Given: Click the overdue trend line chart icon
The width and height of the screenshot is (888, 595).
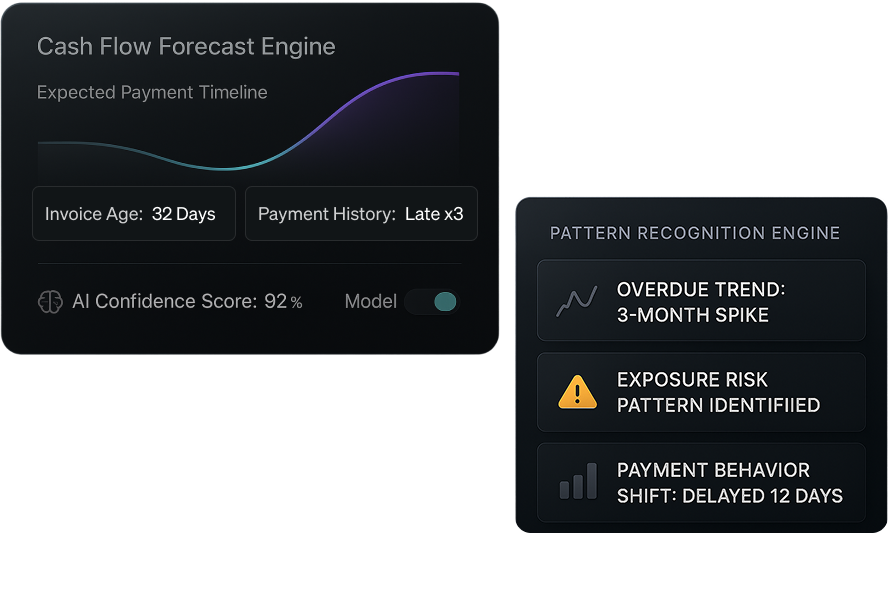Looking at the screenshot, I should coord(577,301).
